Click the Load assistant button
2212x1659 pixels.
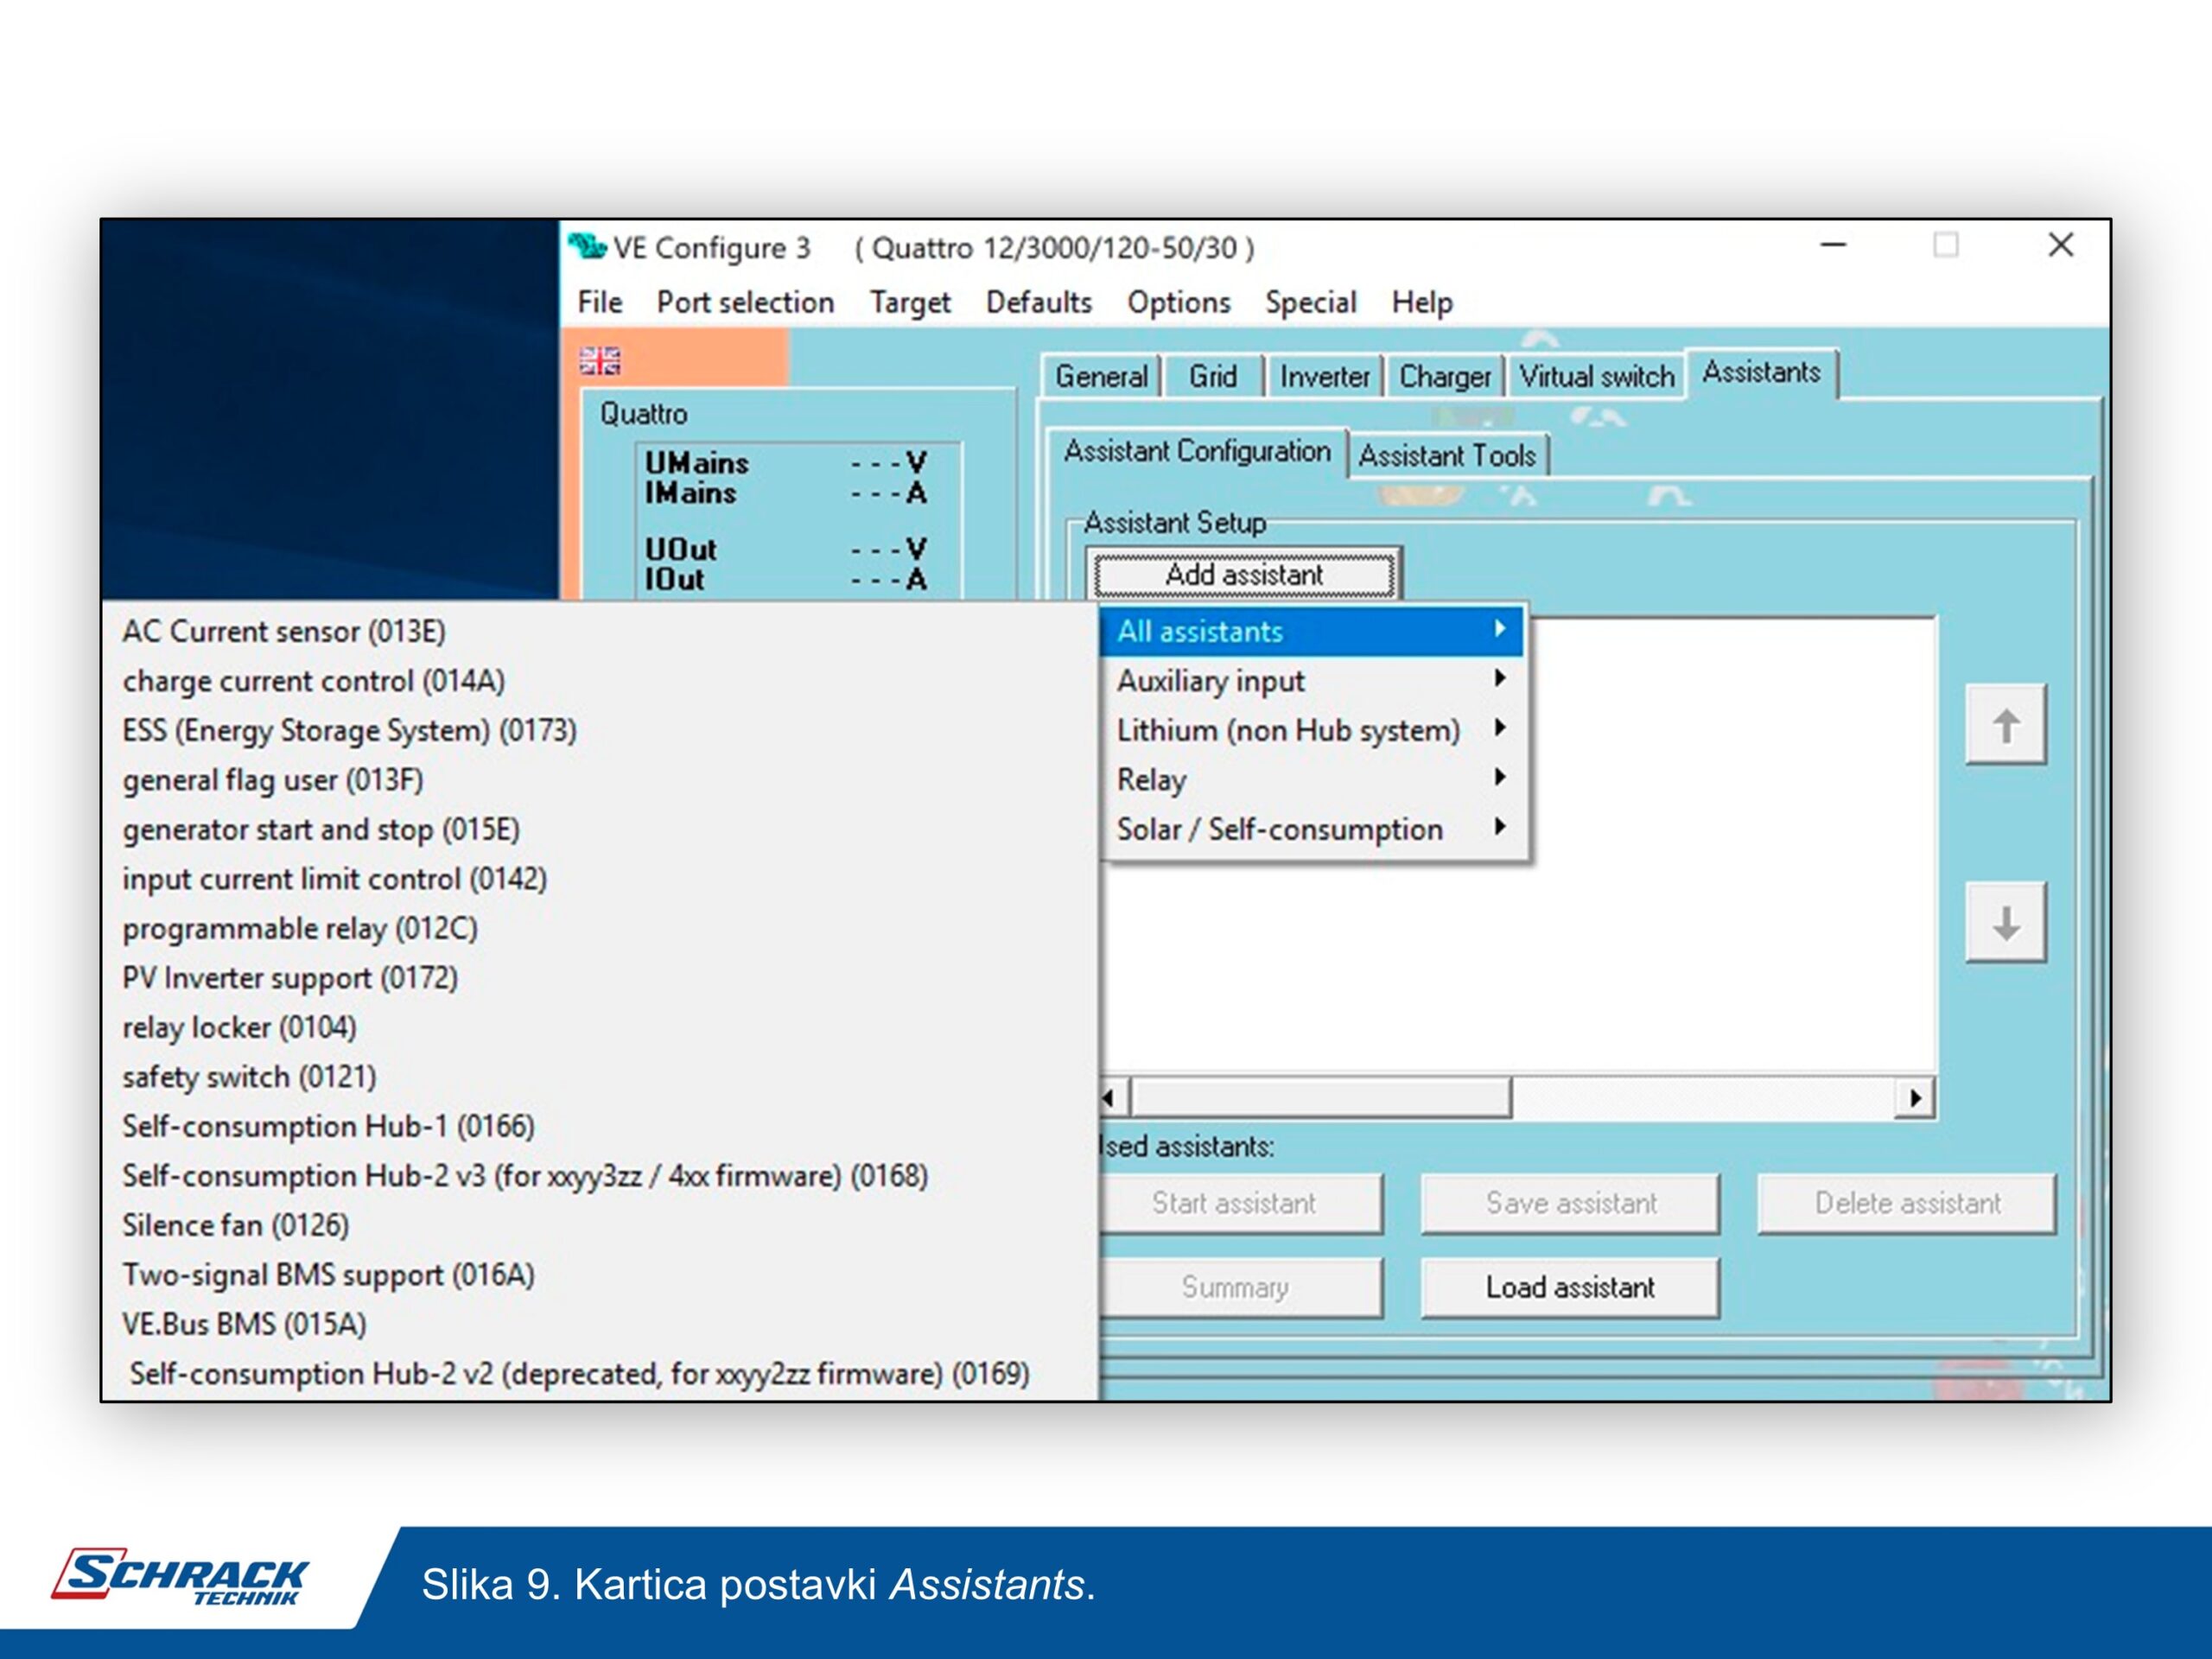click(1569, 1287)
